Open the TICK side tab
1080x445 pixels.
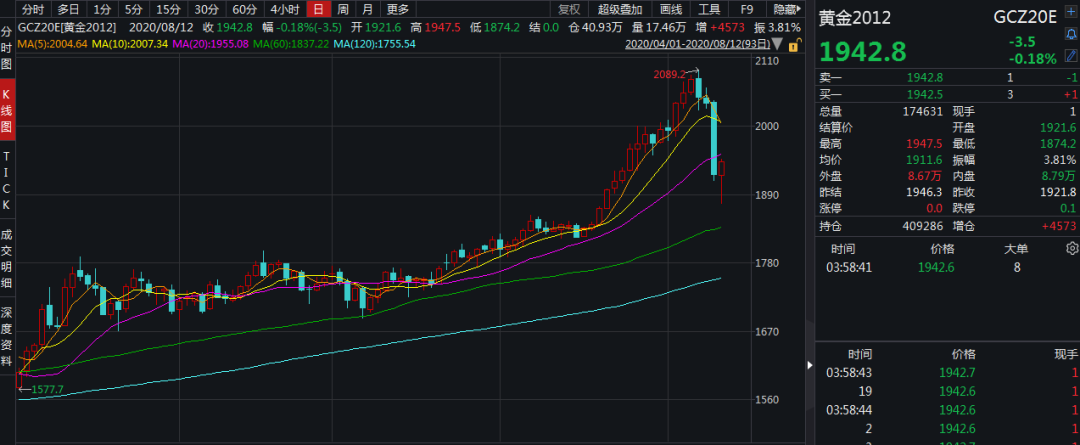(x=7, y=181)
